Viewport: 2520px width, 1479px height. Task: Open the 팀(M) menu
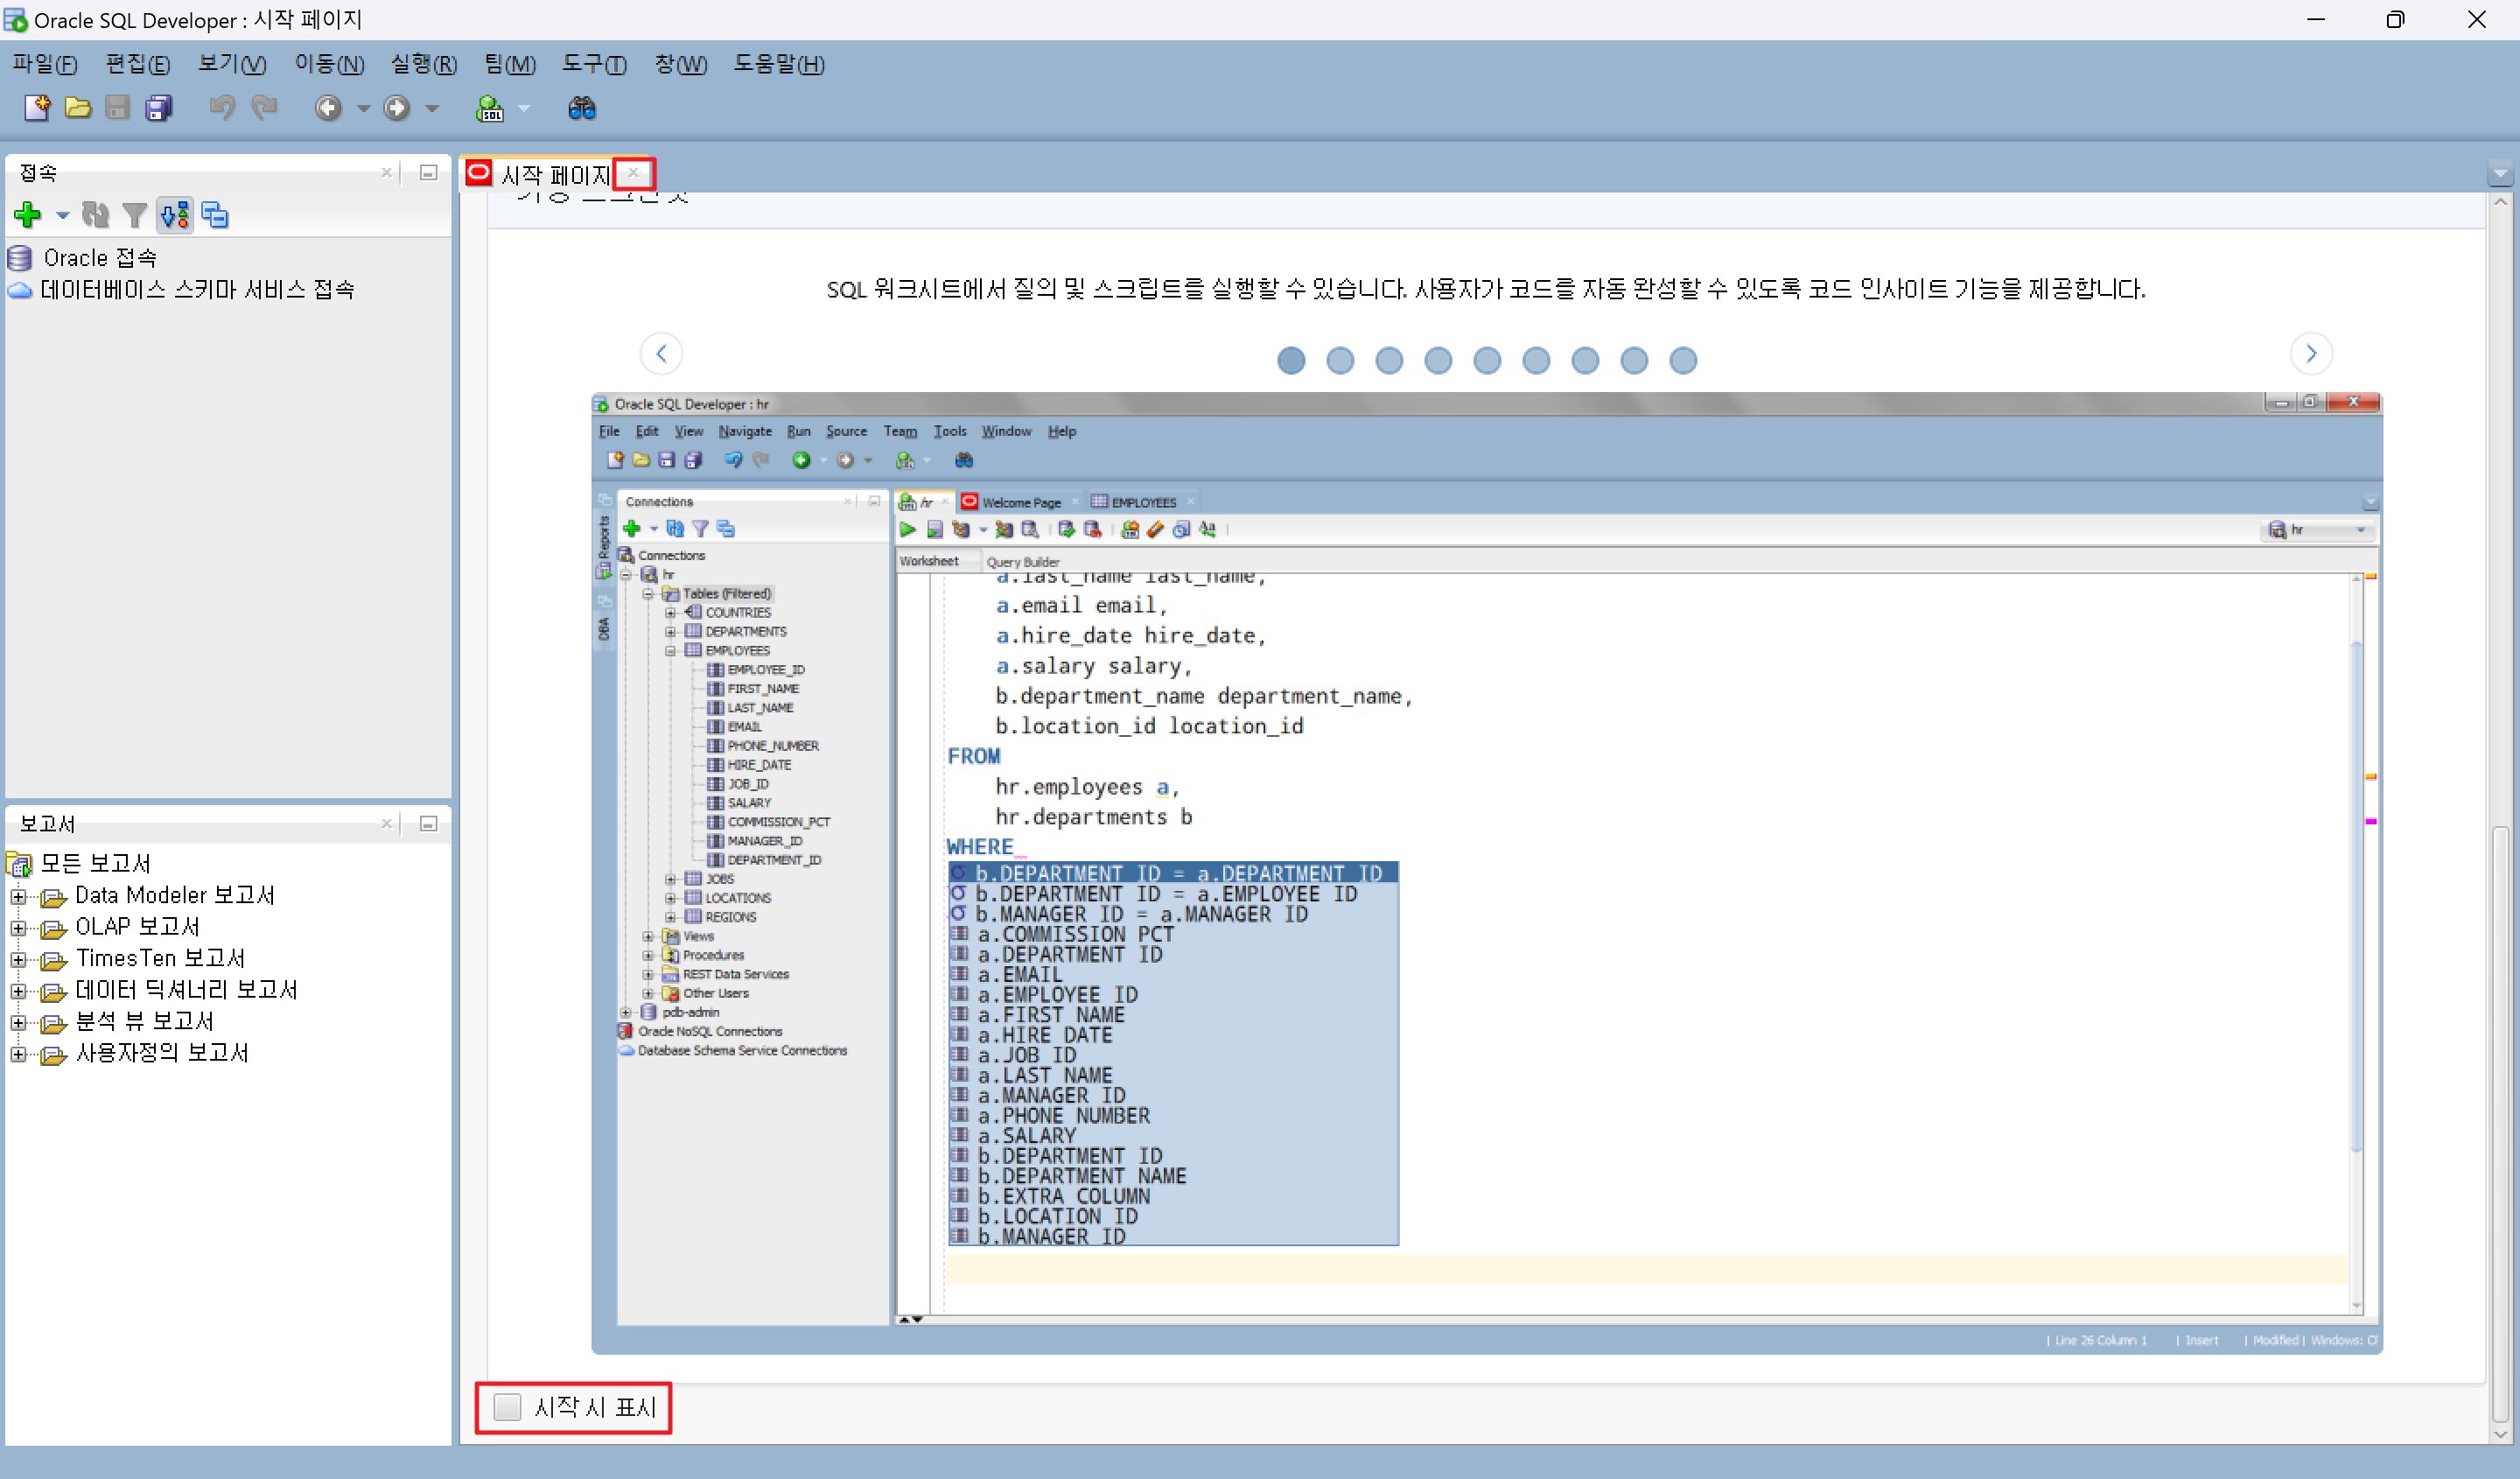point(510,65)
